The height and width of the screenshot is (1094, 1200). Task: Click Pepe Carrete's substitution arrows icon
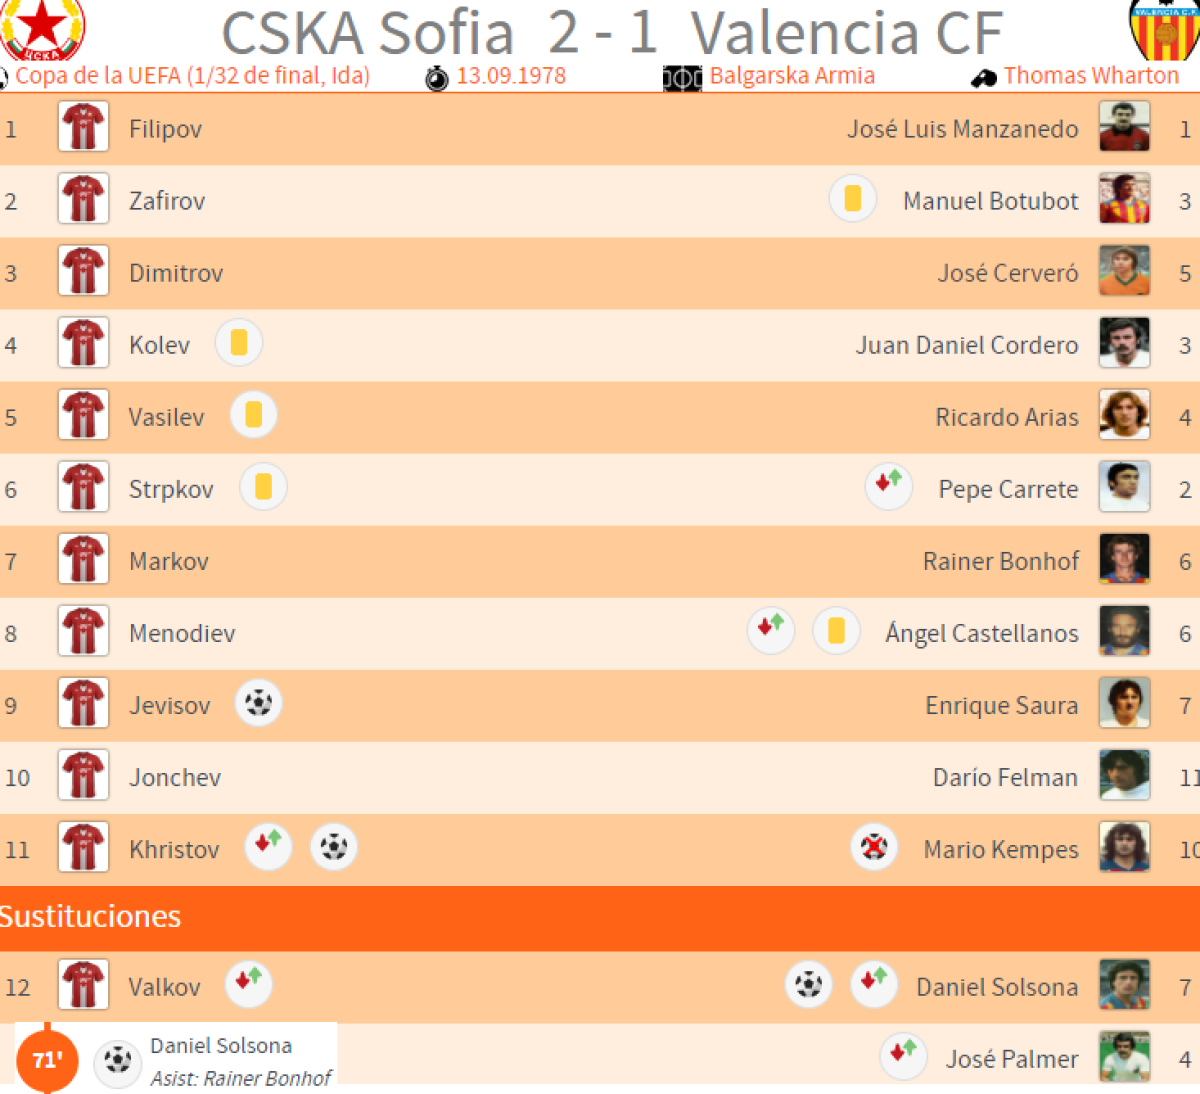888,487
